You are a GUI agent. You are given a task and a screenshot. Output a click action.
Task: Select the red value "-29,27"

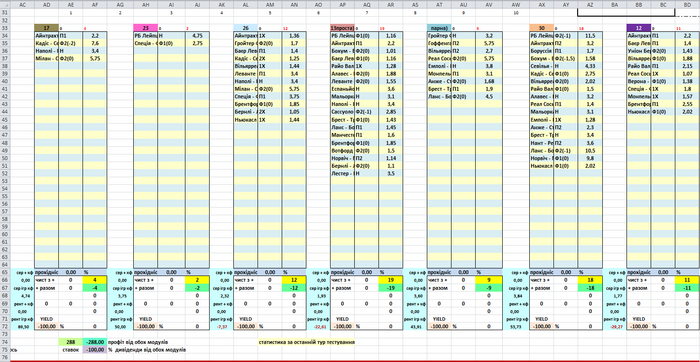click(615, 327)
